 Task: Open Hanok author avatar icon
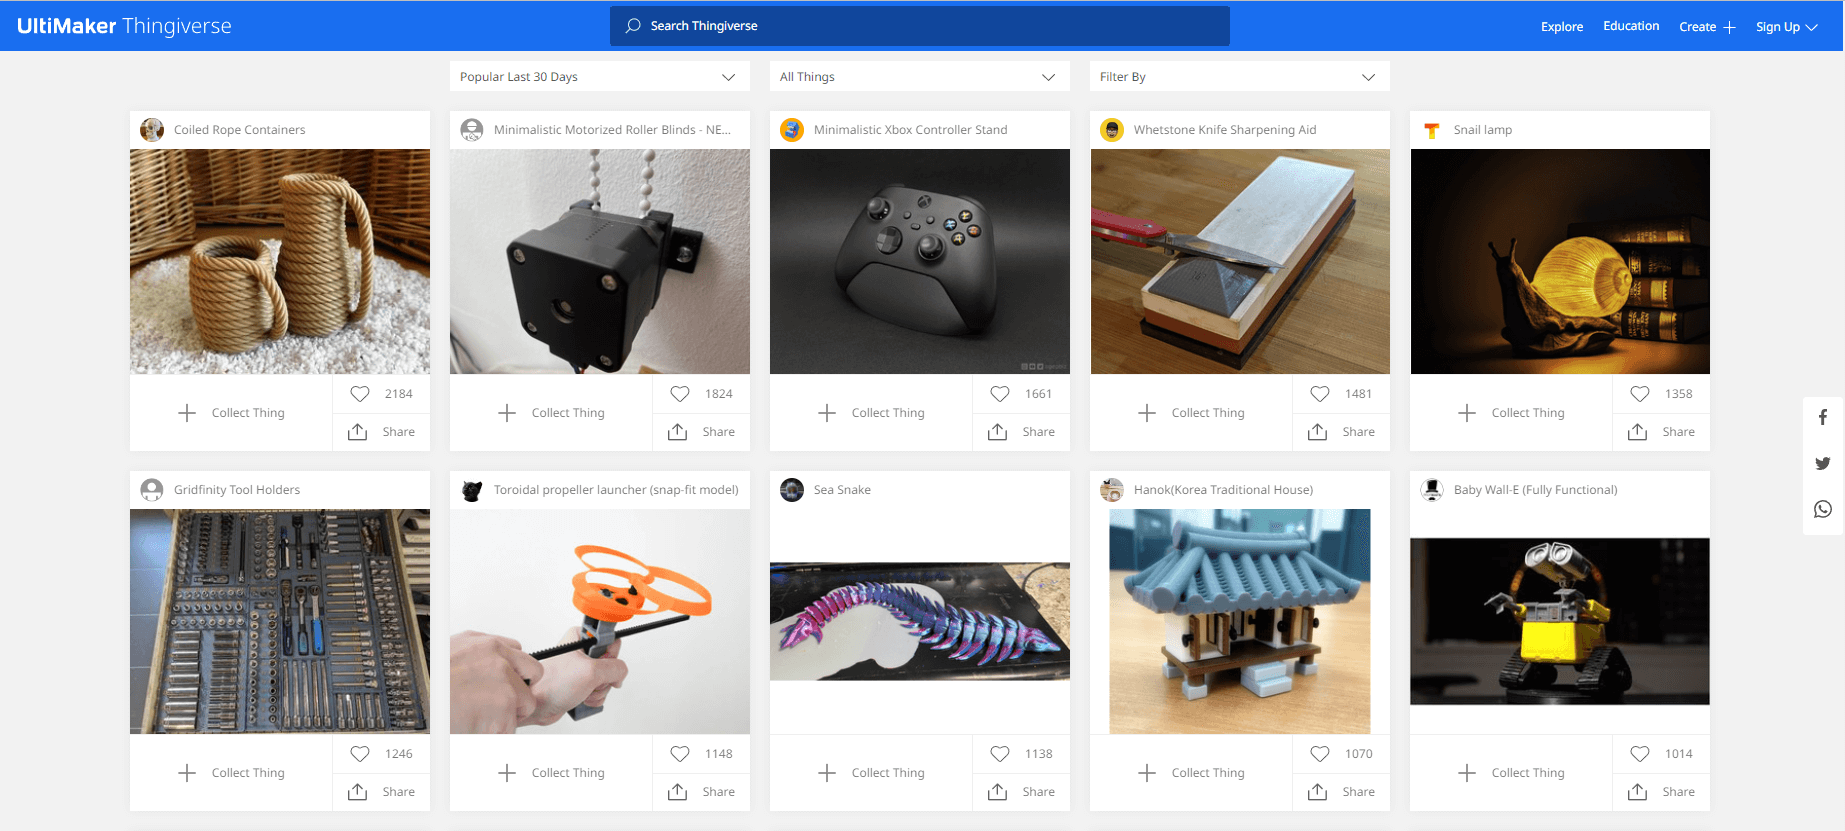pyautogui.click(x=1112, y=490)
